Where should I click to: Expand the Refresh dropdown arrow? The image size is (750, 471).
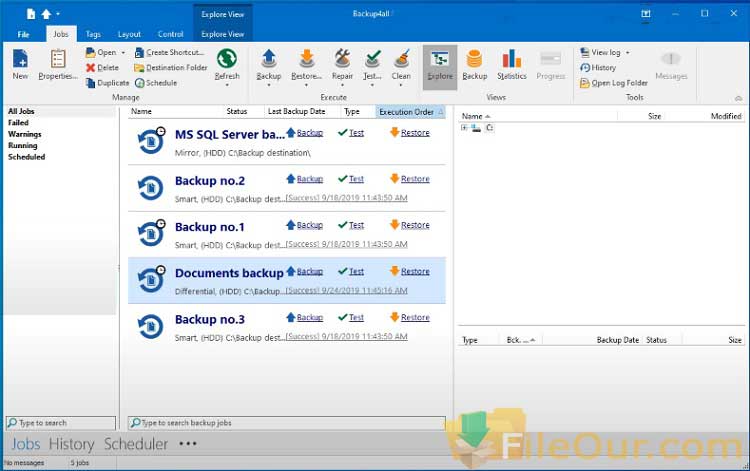coord(227,85)
